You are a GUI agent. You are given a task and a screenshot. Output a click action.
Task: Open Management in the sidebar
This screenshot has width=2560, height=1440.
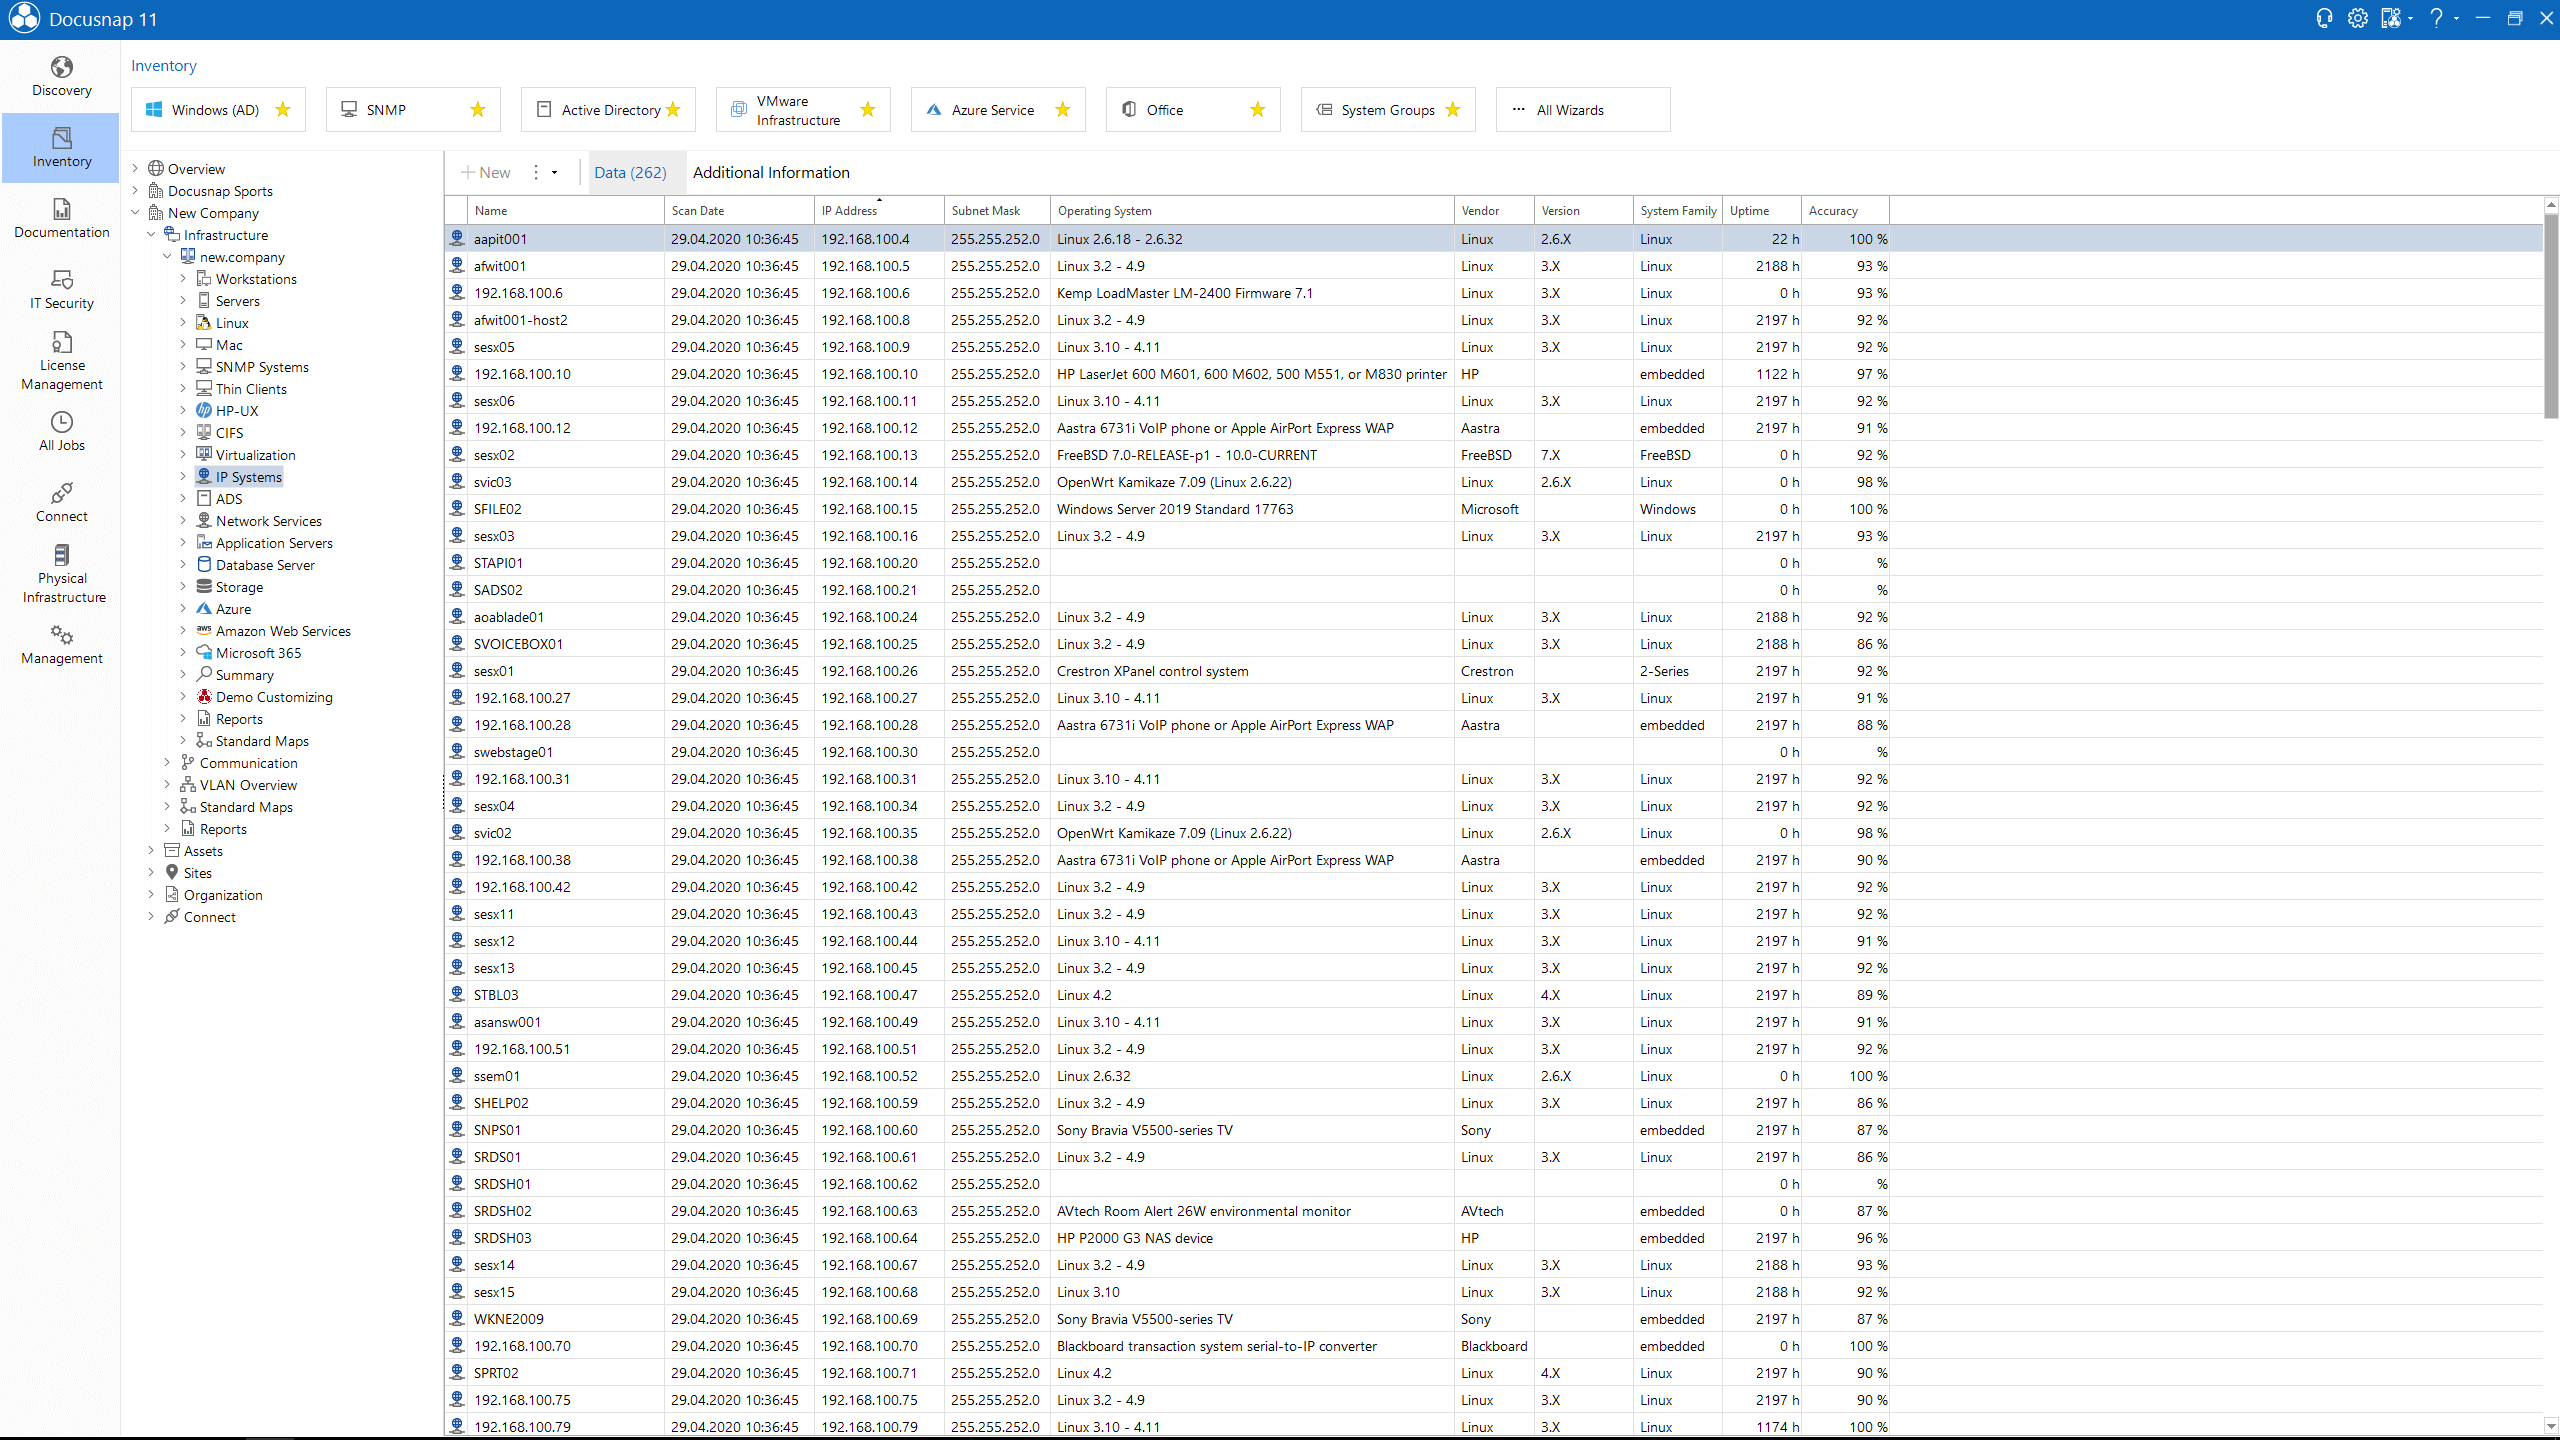[61, 645]
